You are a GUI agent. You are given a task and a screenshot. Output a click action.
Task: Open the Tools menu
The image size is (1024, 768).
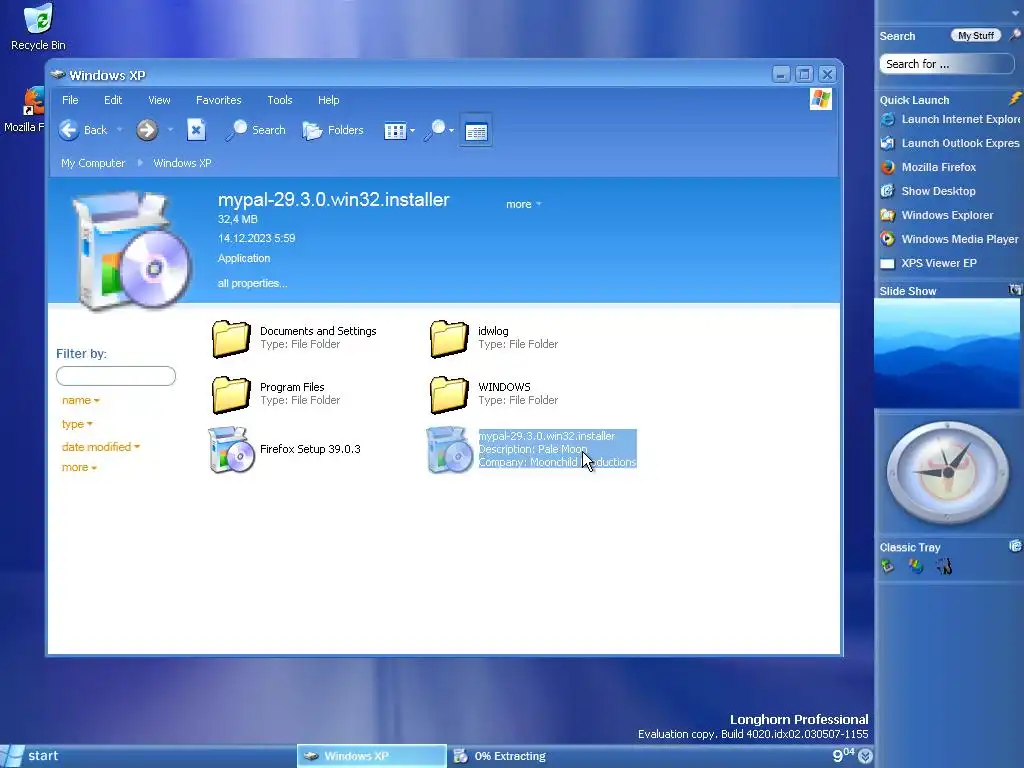(280, 100)
